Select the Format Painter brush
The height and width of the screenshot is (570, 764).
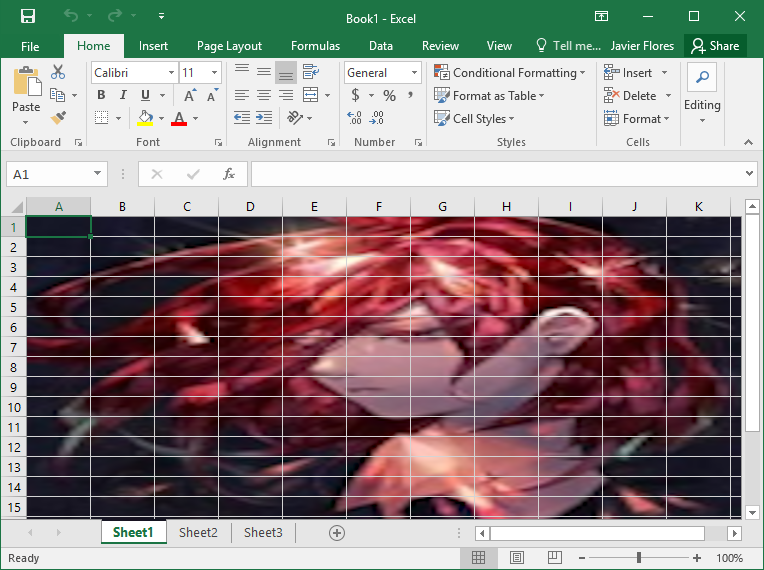[x=58, y=118]
